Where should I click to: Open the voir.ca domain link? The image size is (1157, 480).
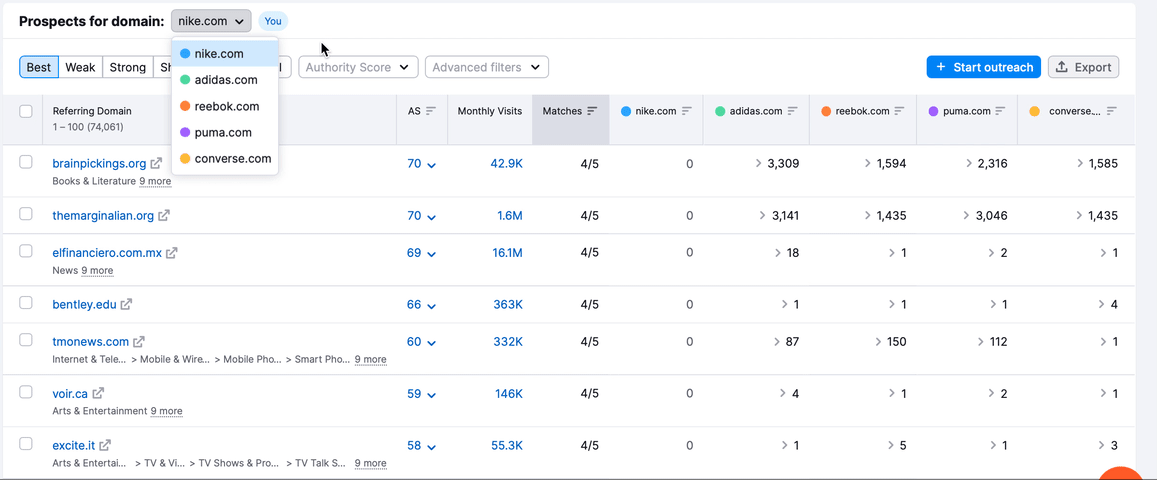(x=70, y=394)
